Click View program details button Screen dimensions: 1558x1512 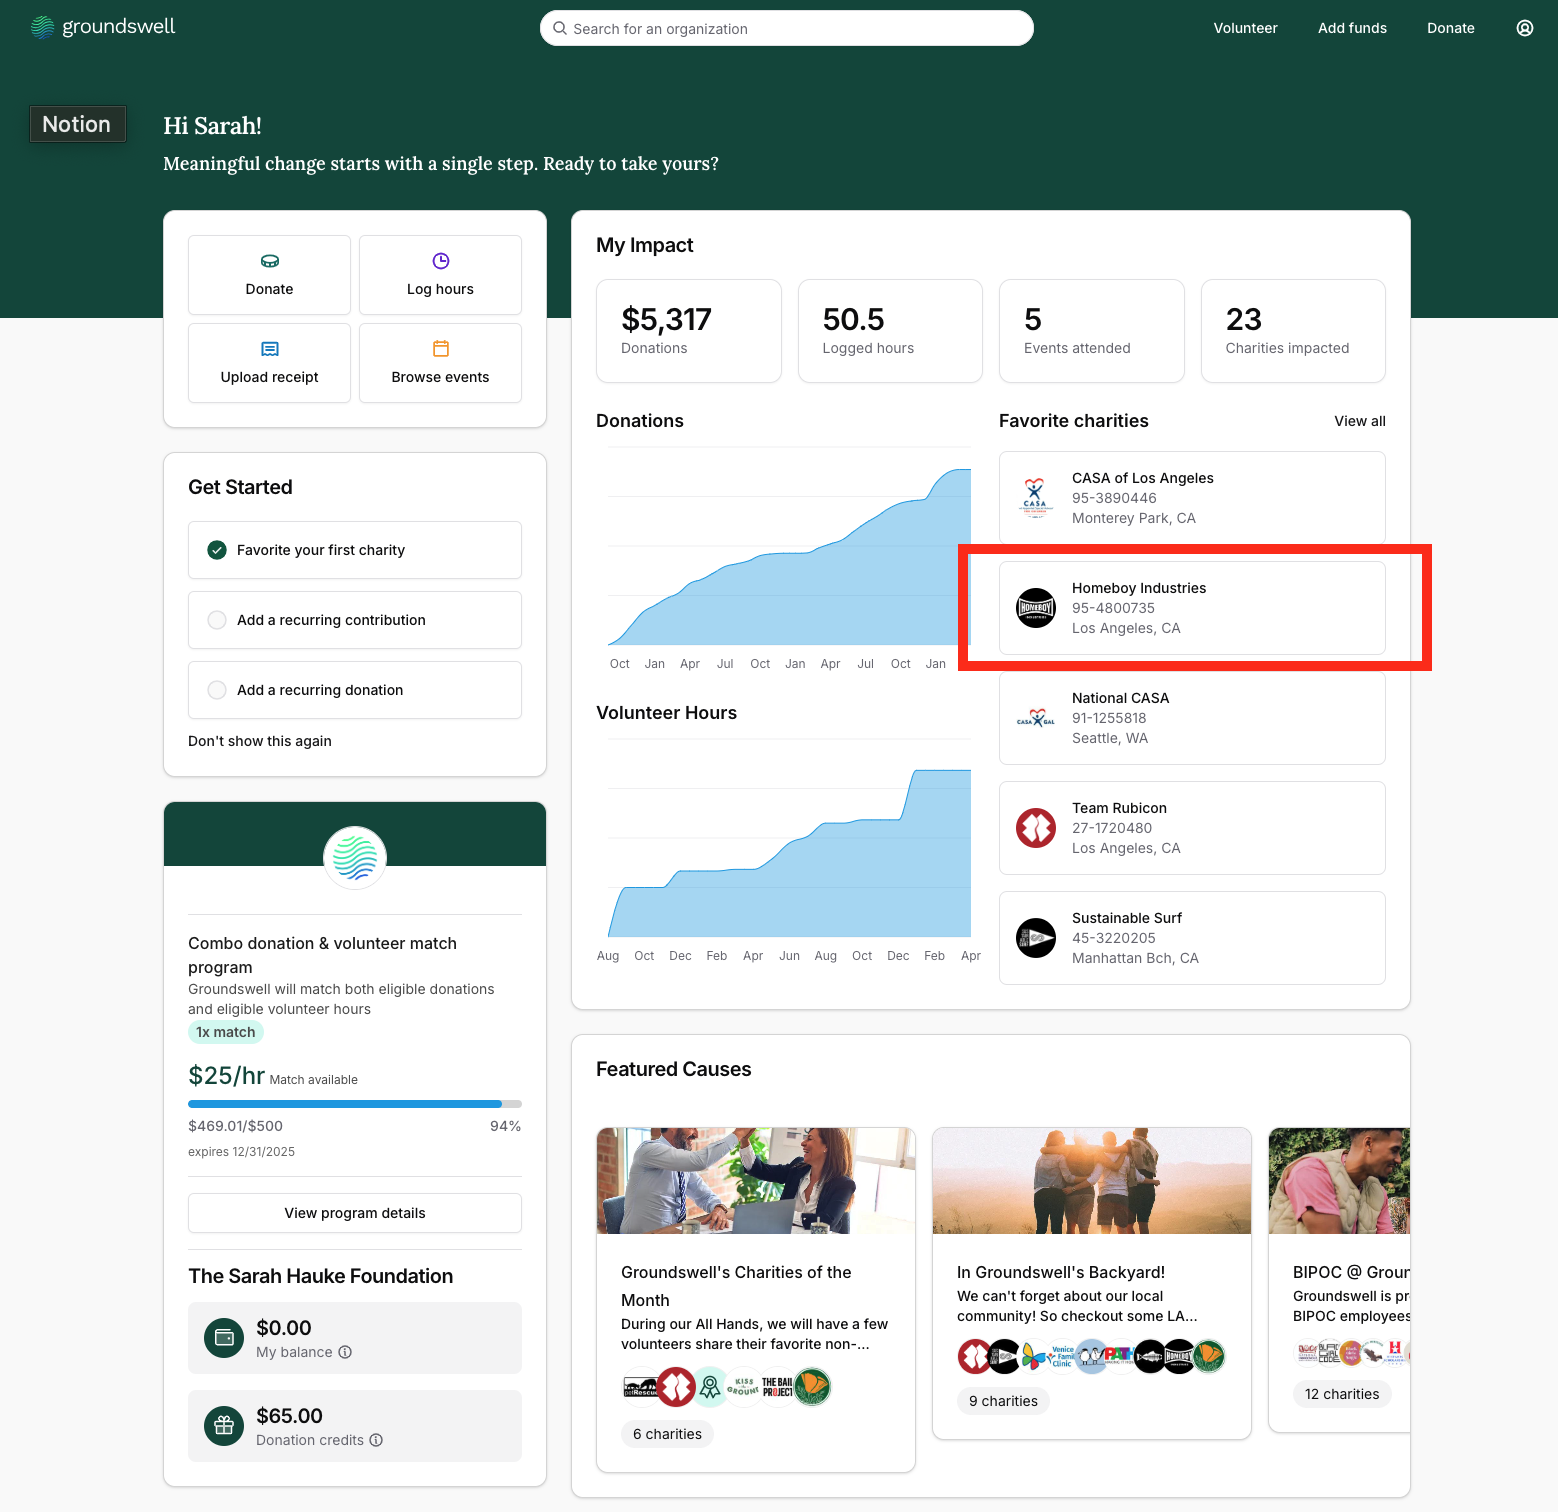coord(355,1213)
